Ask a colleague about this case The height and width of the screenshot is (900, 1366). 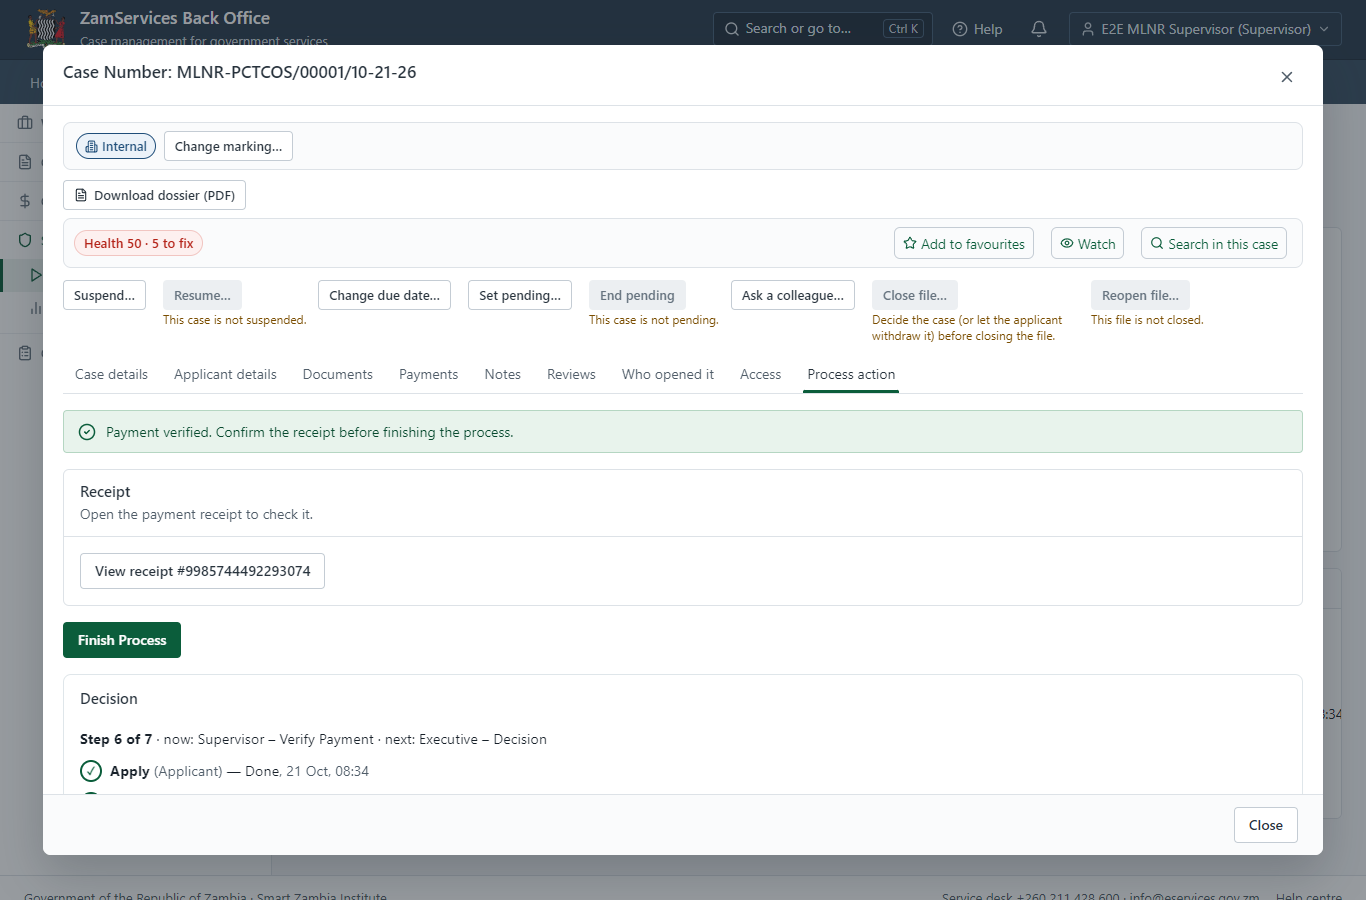[x=793, y=295]
